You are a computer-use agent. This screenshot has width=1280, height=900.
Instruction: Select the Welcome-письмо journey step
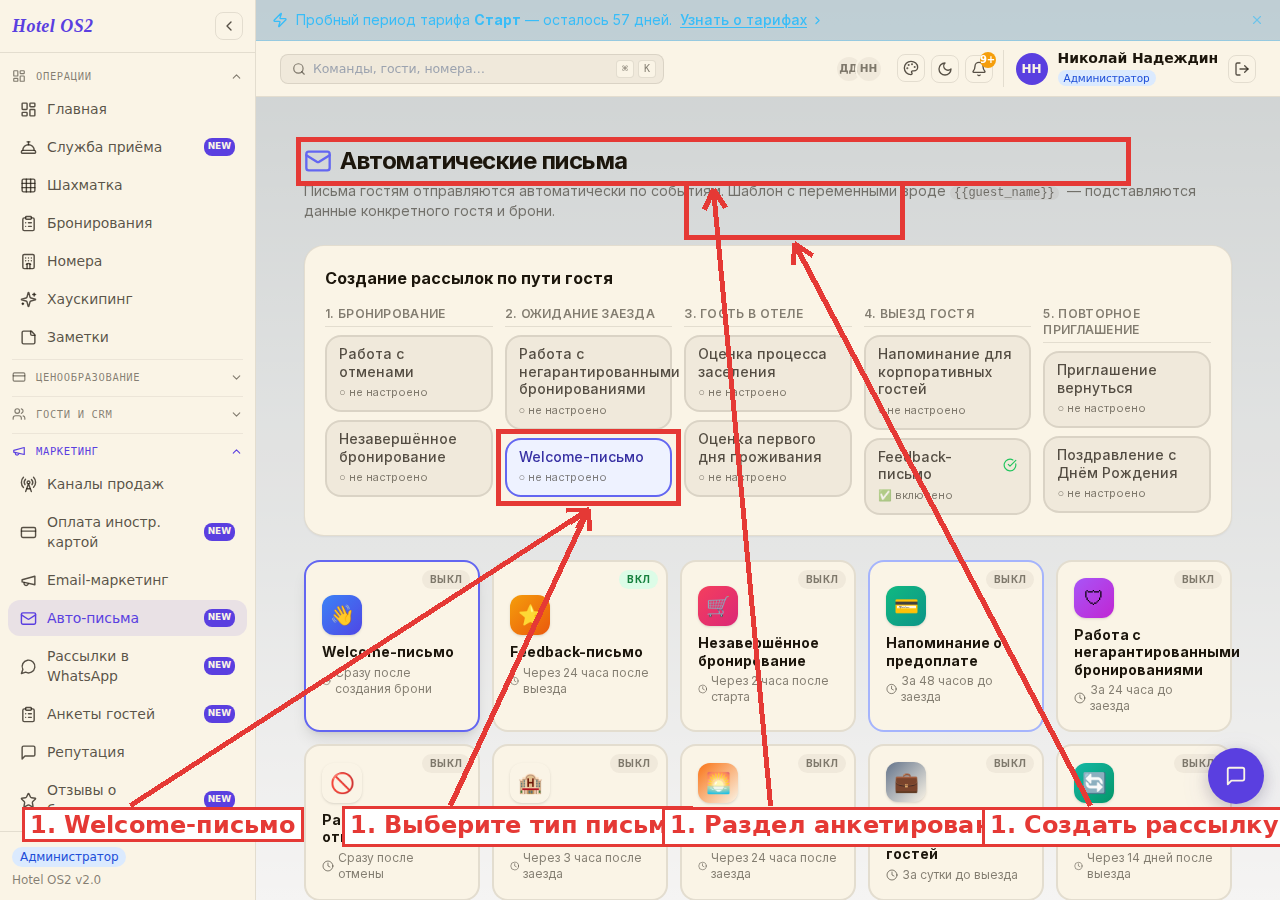588,467
